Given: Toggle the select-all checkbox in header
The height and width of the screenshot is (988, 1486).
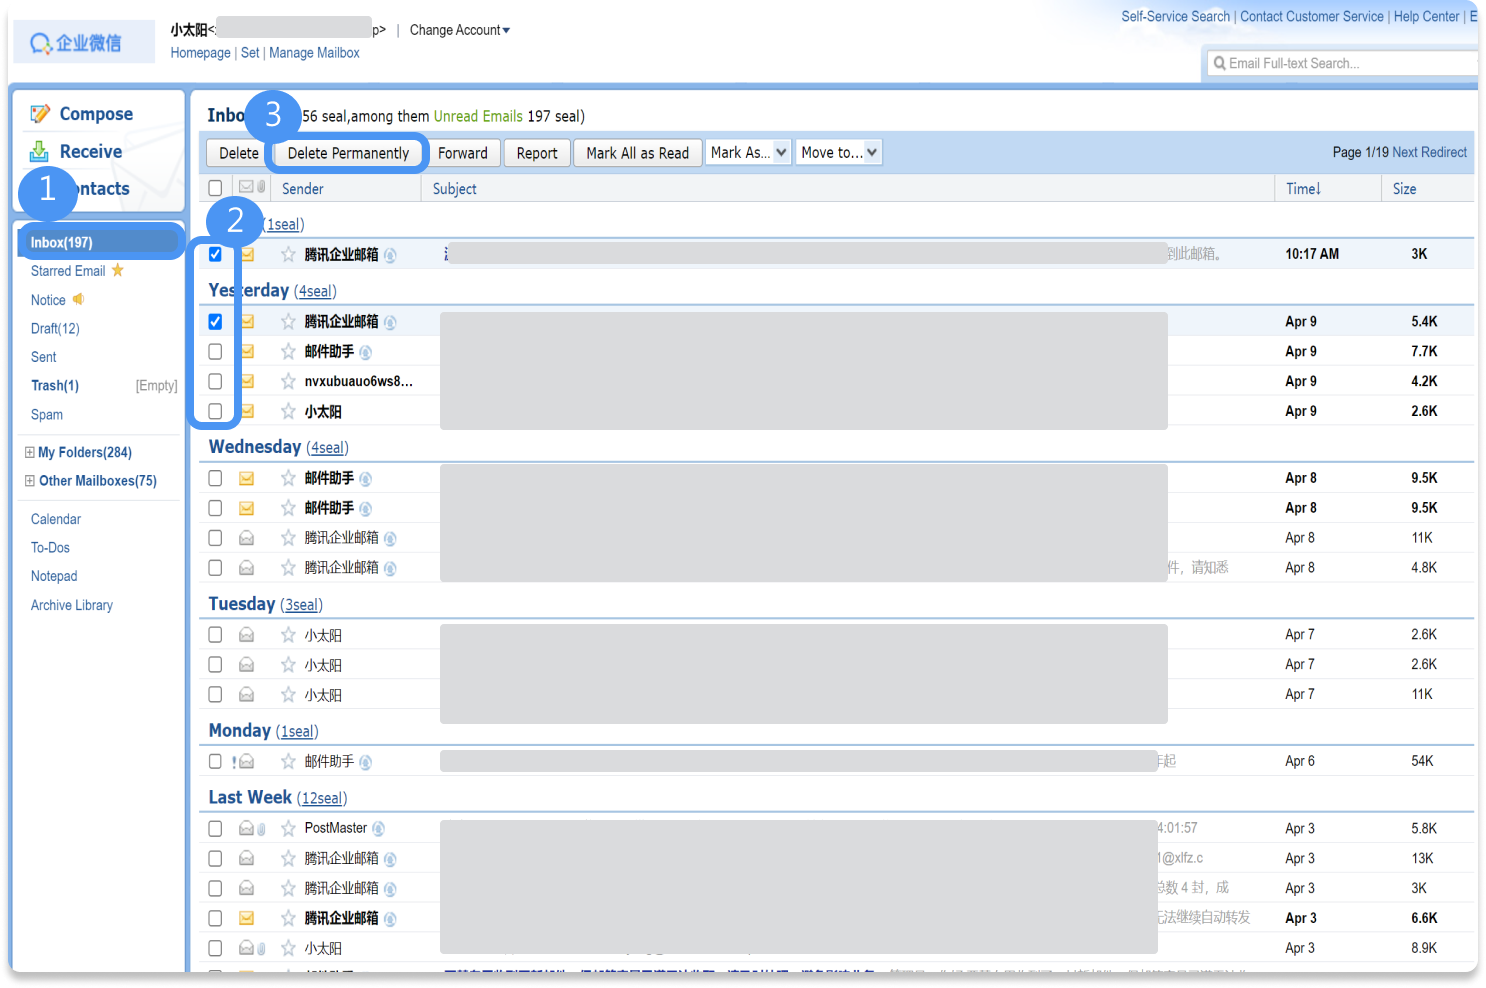Looking at the screenshot, I should pyautogui.click(x=215, y=188).
